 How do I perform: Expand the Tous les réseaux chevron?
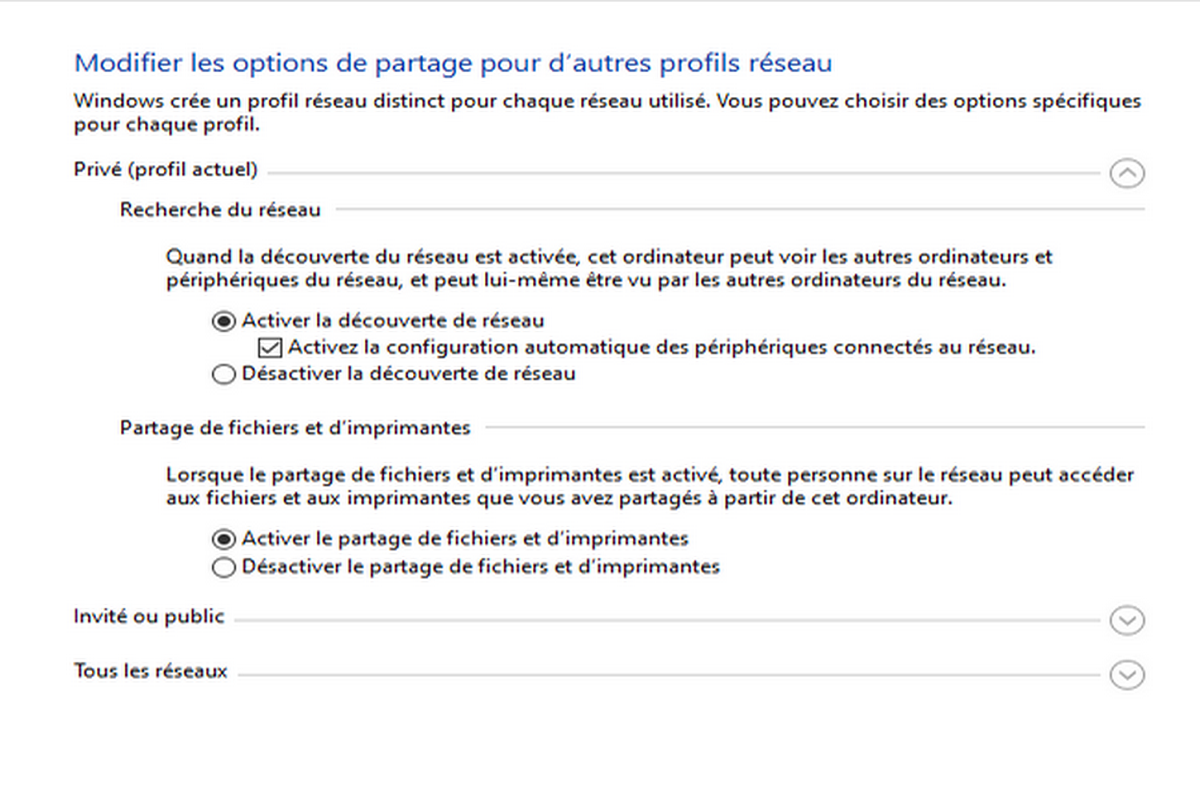click(x=1127, y=675)
